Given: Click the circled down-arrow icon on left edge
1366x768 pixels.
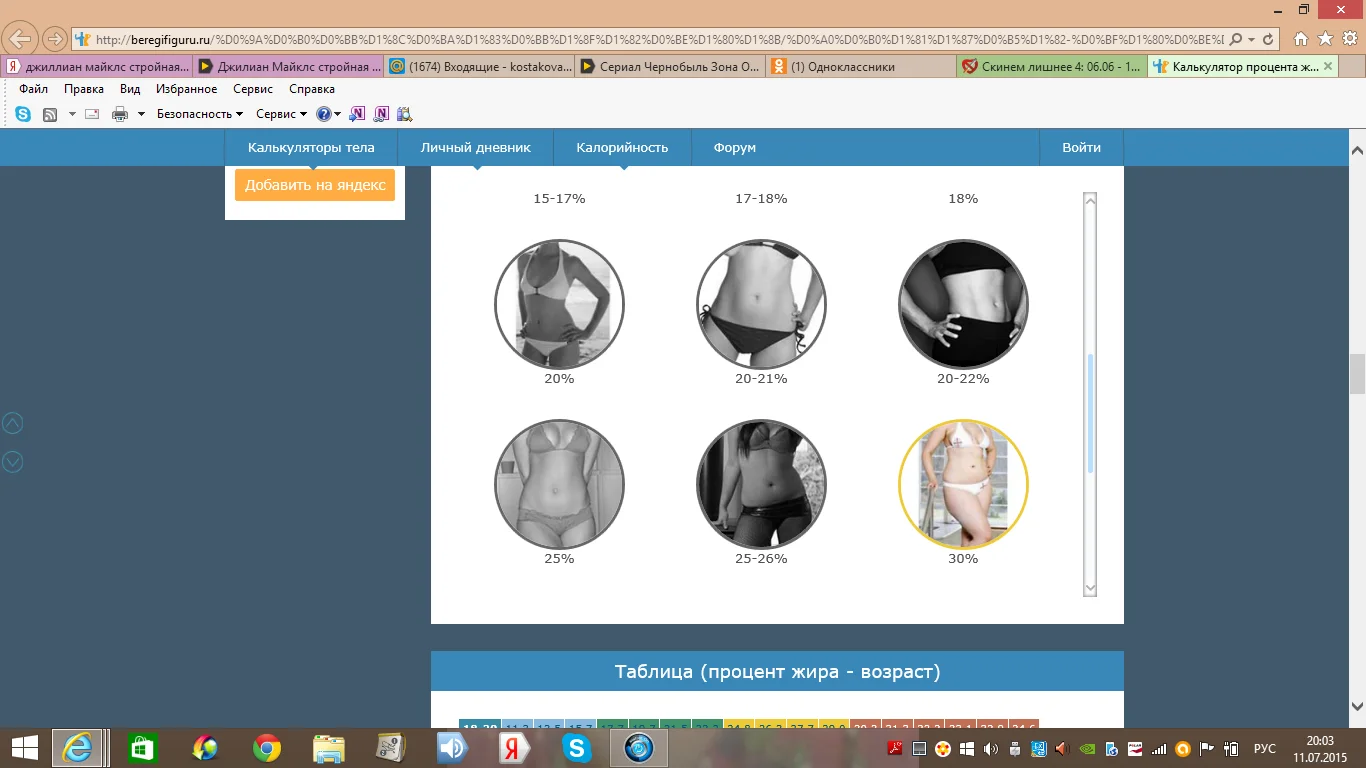Looking at the screenshot, I should click(x=12, y=461).
